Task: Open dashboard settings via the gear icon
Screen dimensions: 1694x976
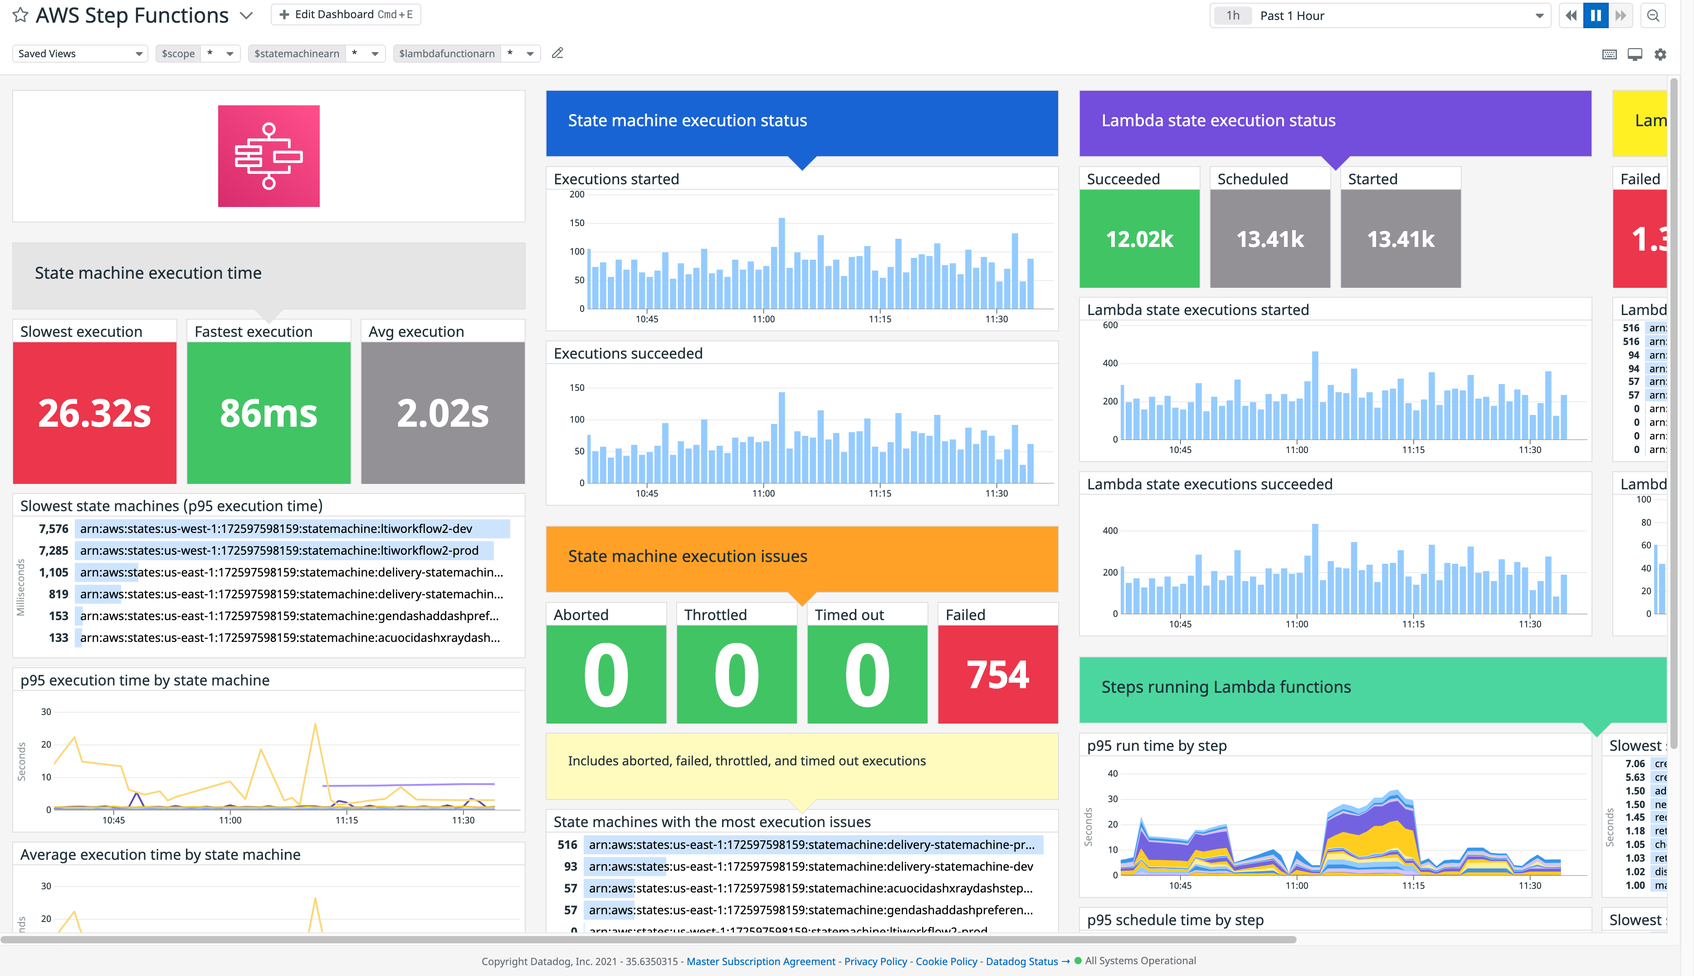Action: (x=1661, y=53)
